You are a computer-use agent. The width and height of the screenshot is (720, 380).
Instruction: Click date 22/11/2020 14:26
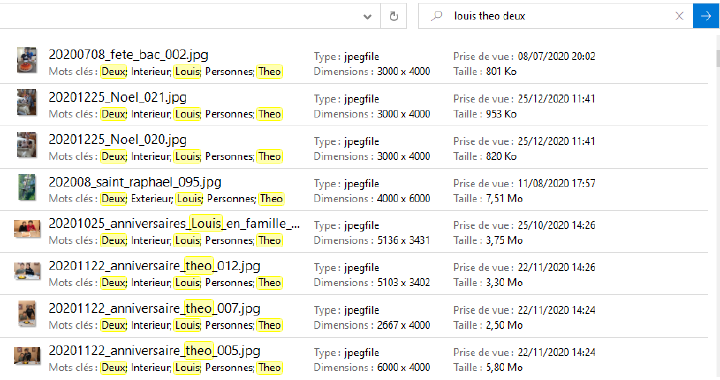(x=557, y=268)
